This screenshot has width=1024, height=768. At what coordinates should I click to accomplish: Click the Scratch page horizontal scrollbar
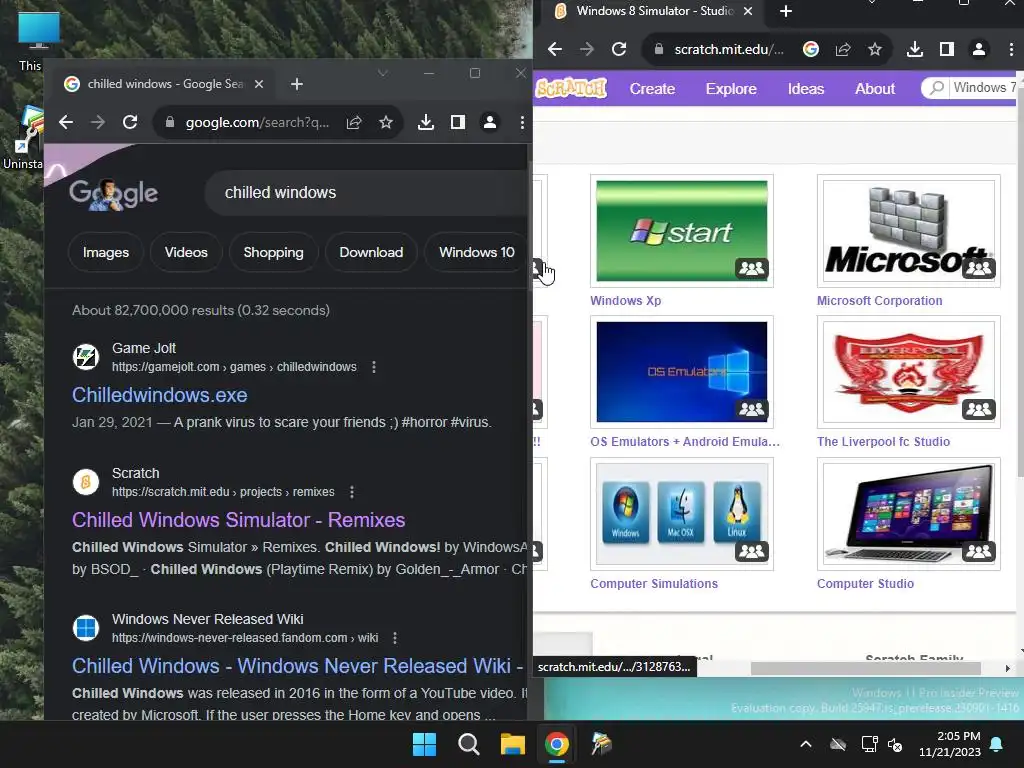[865, 668]
